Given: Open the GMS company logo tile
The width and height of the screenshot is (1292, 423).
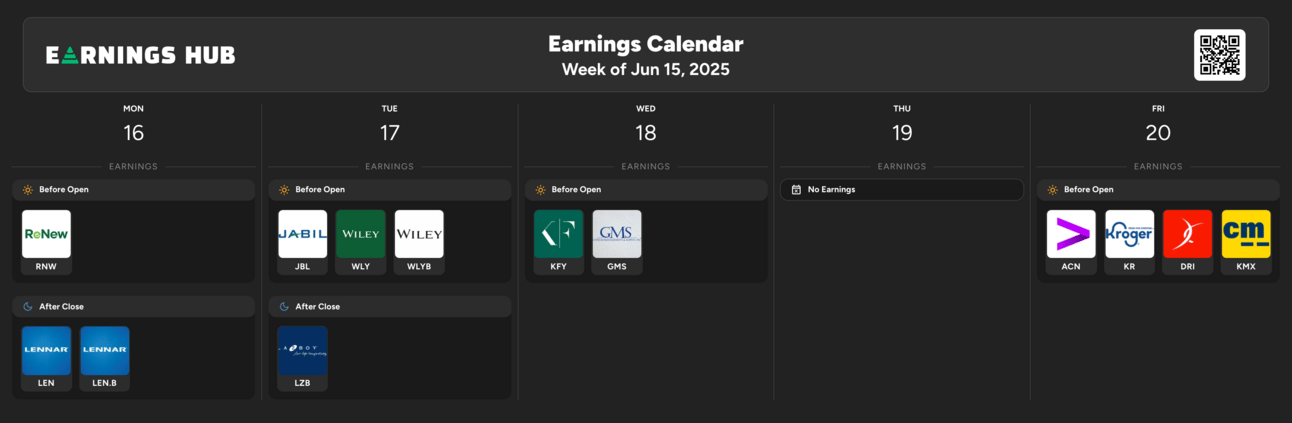Looking at the screenshot, I should click(x=617, y=234).
